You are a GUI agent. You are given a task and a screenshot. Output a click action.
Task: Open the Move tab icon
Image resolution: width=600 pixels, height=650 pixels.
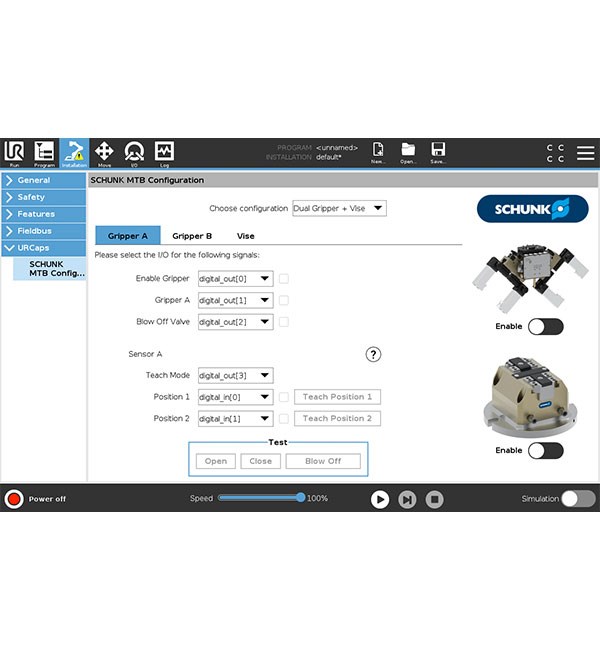(x=104, y=153)
